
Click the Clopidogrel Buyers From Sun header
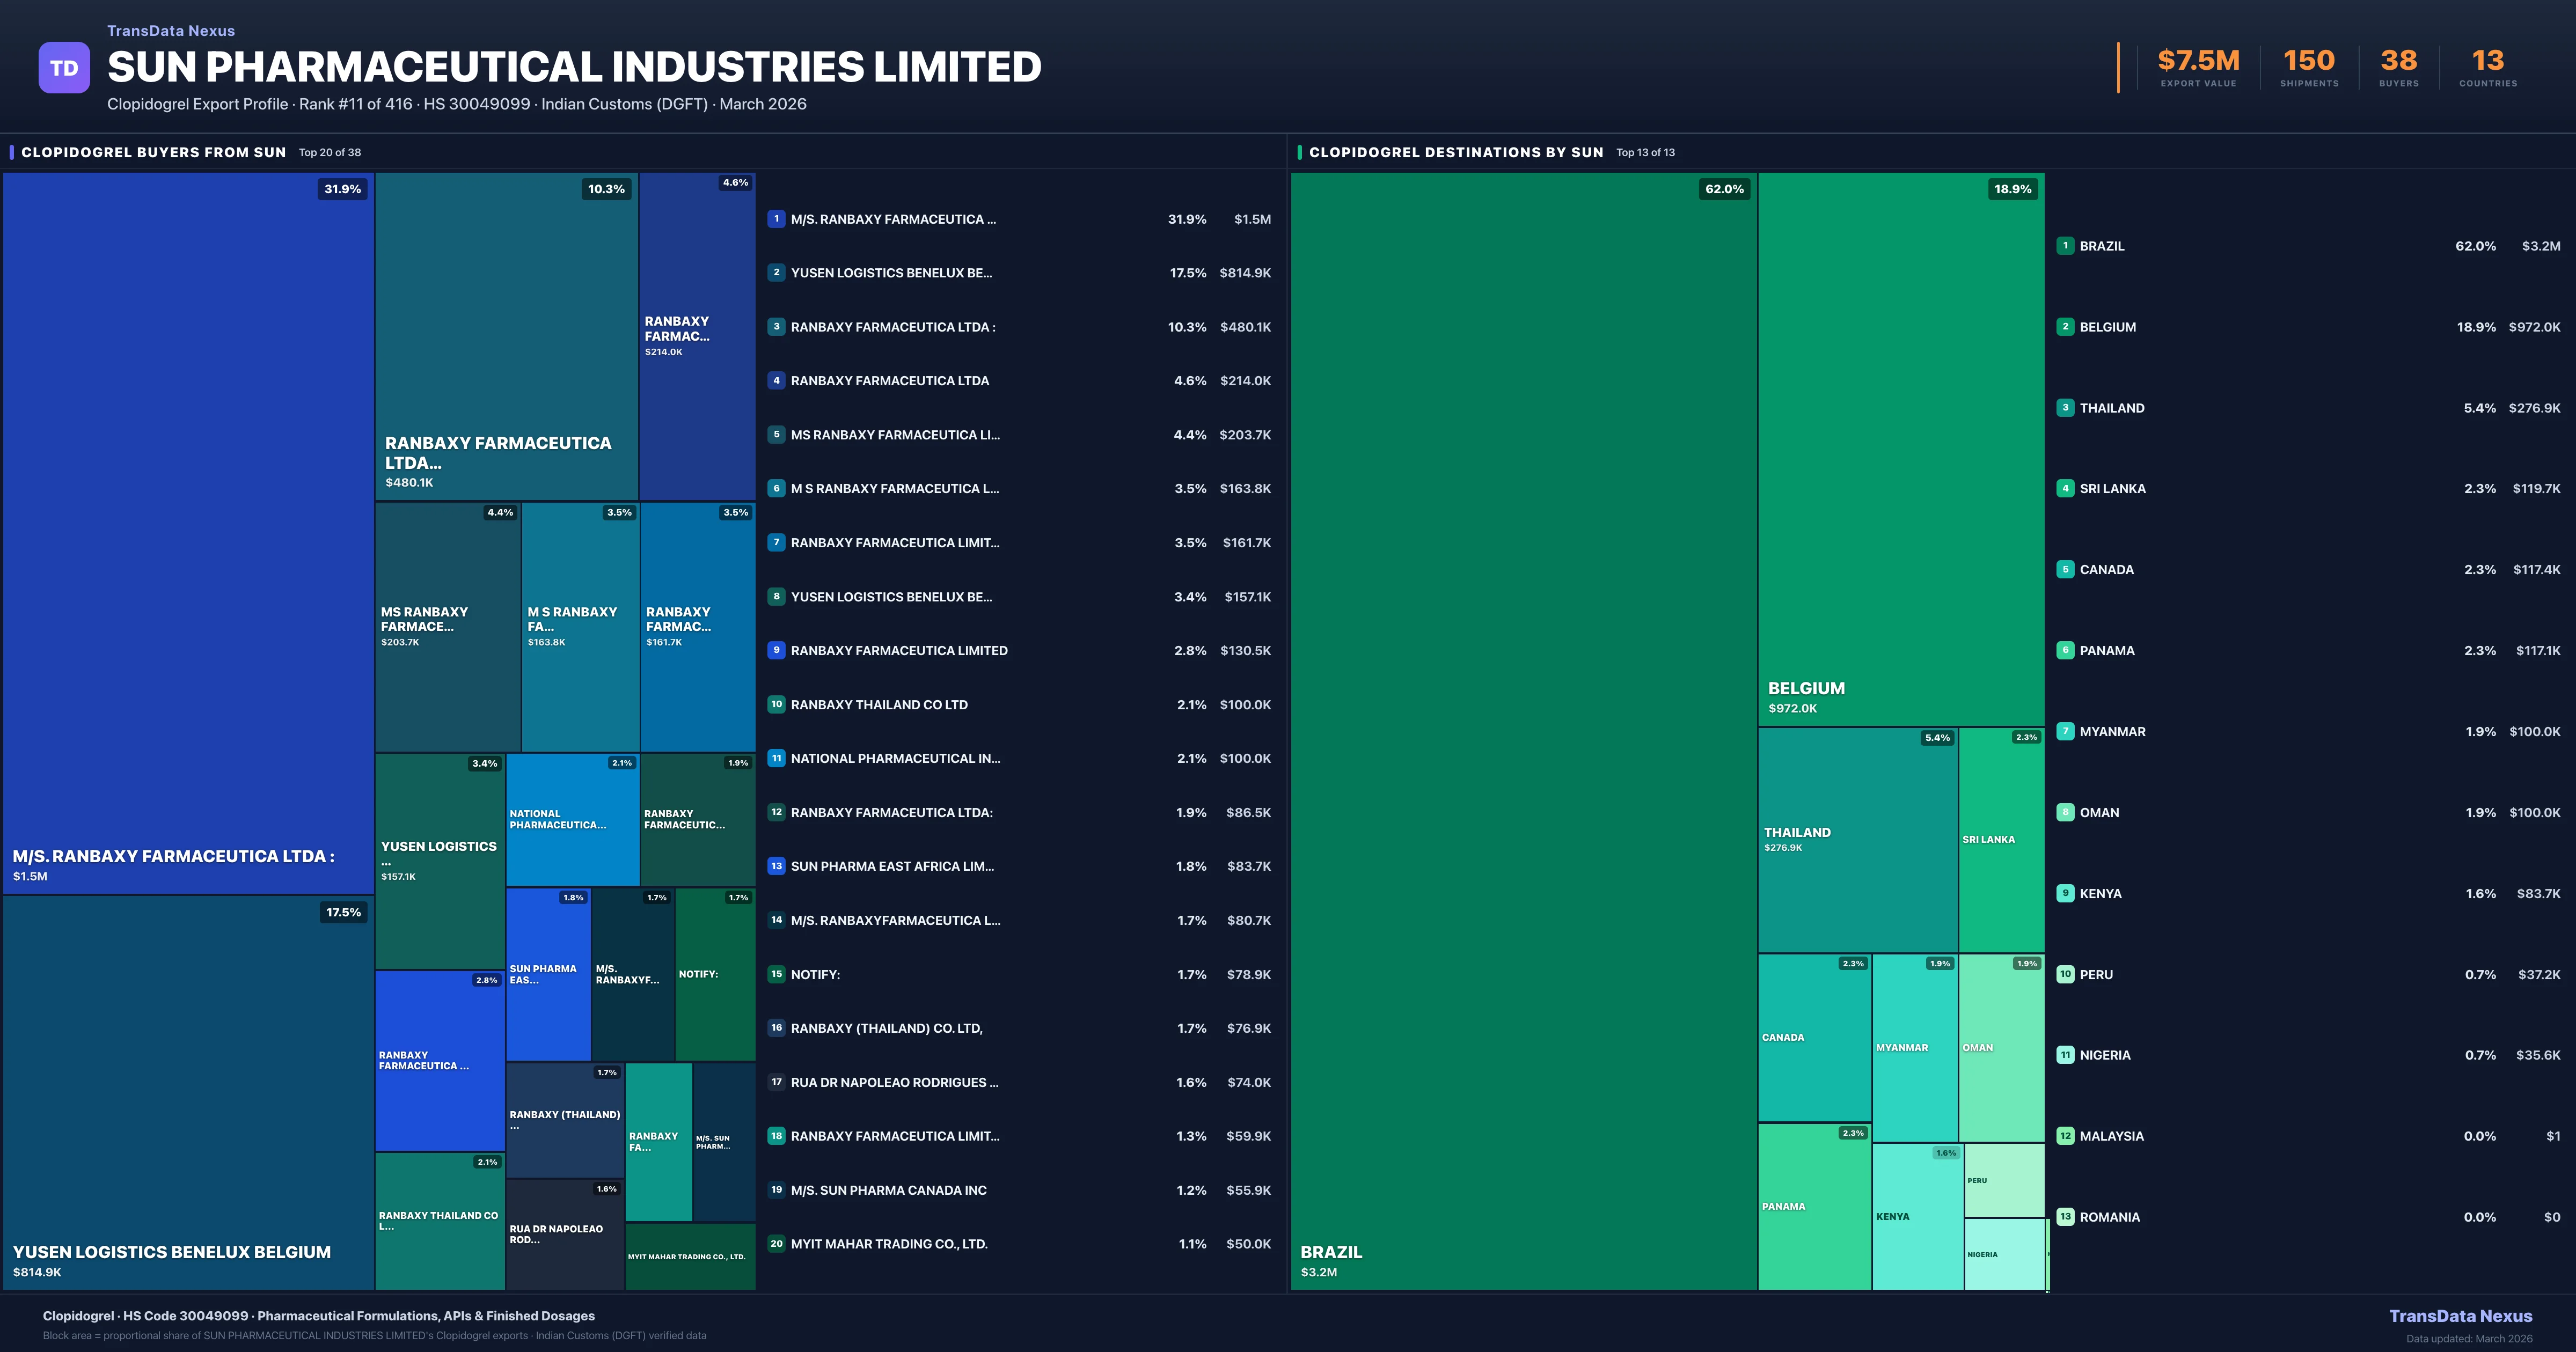point(154,152)
